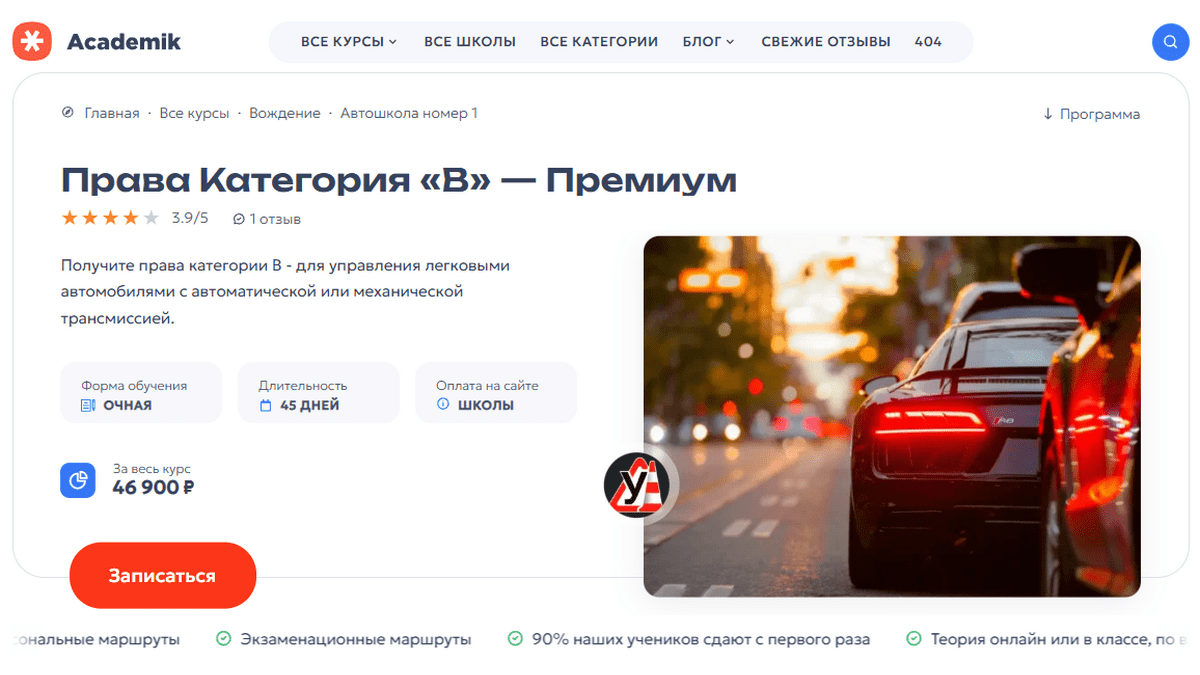
Task: Open the СВЕЖИЕ ОТЗЫВЫ menu item
Action: [826, 42]
